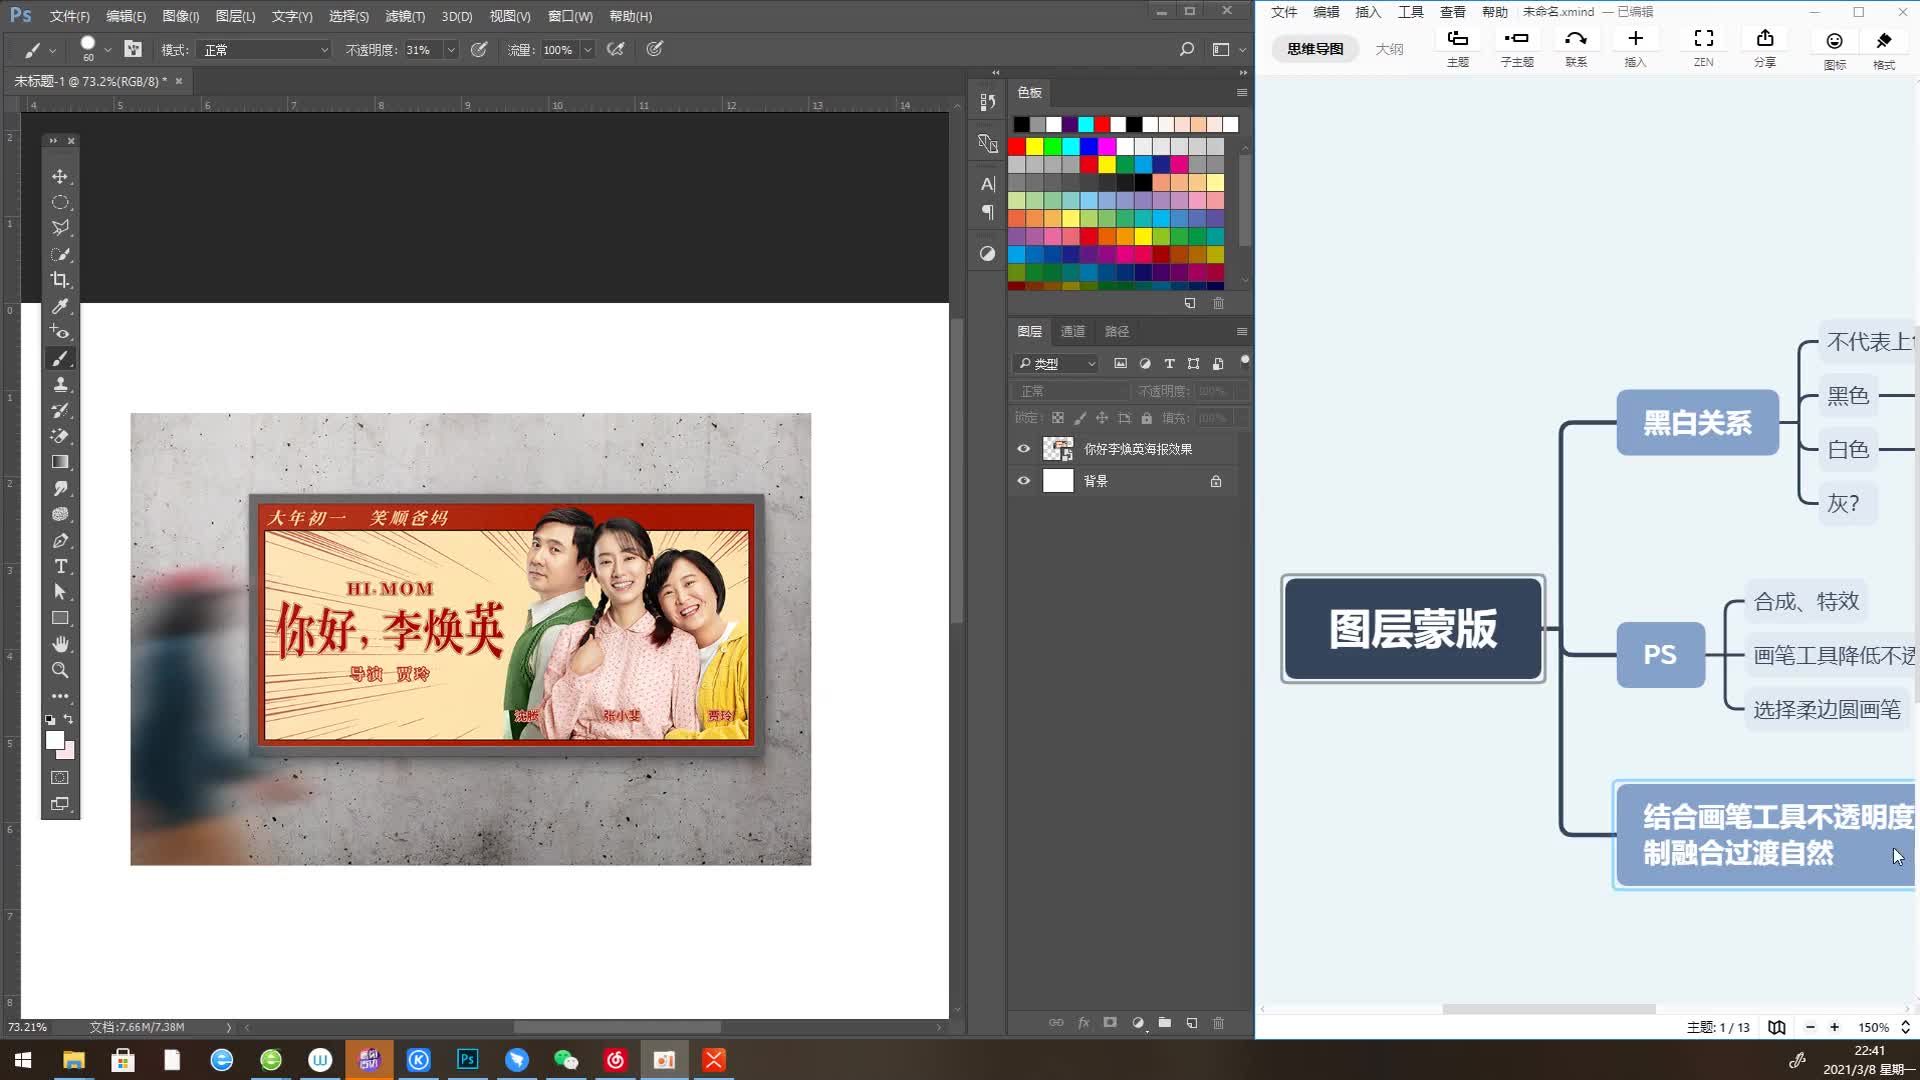This screenshot has height=1080, width=1920.
Task: Click the XMind ZEN mode icon
Action: (x=1703, y=47)
